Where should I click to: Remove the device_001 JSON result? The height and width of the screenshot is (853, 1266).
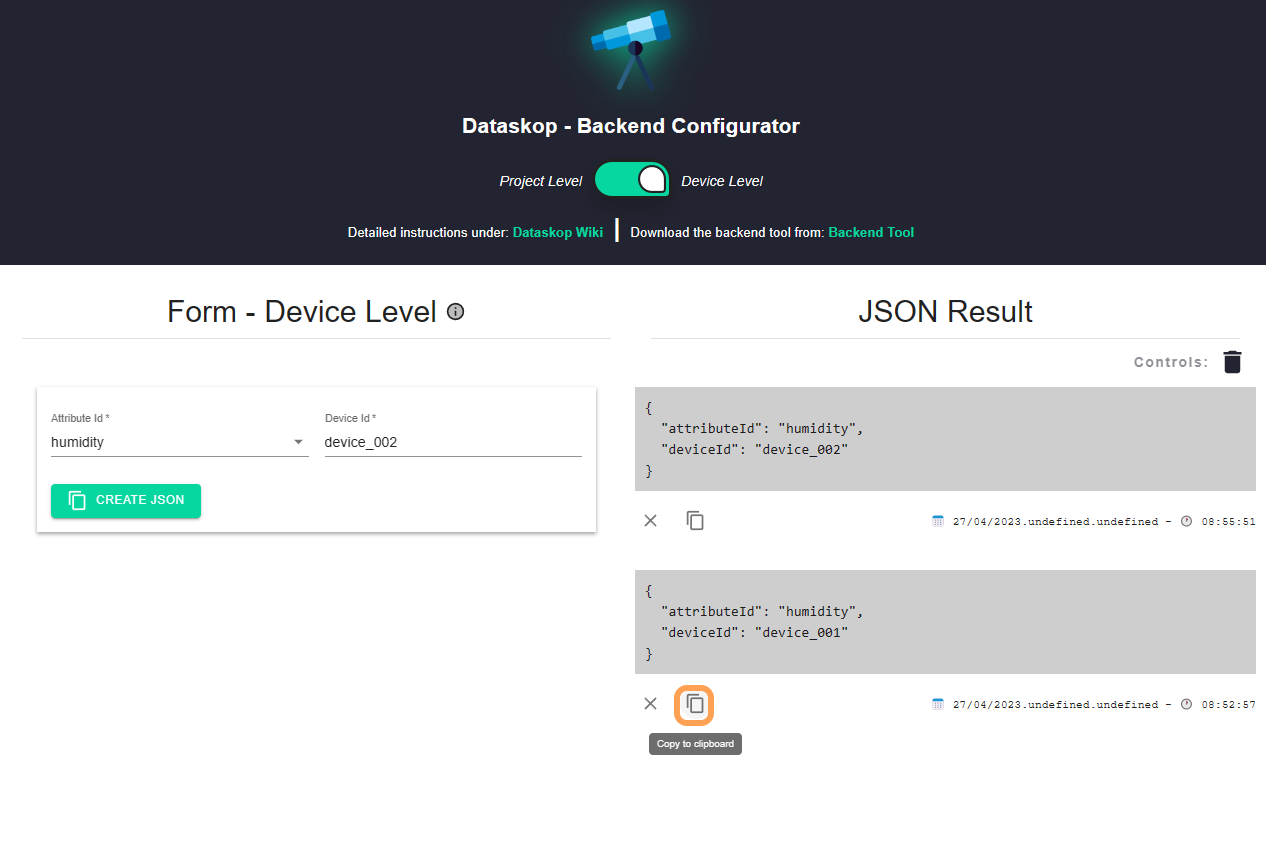651,704
